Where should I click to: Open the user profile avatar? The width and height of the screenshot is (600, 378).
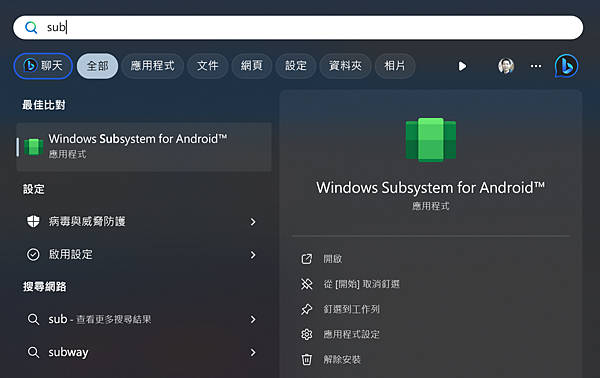pyautogui.click(x=506, y=66)
